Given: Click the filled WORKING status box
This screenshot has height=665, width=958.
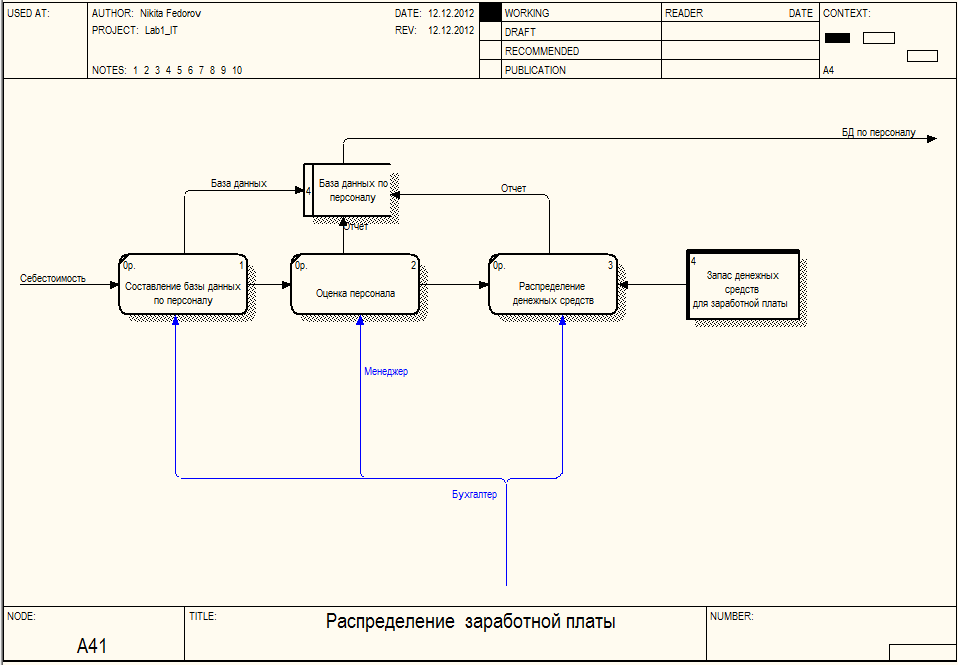Looking at the screenshot, I should (490, 13).
